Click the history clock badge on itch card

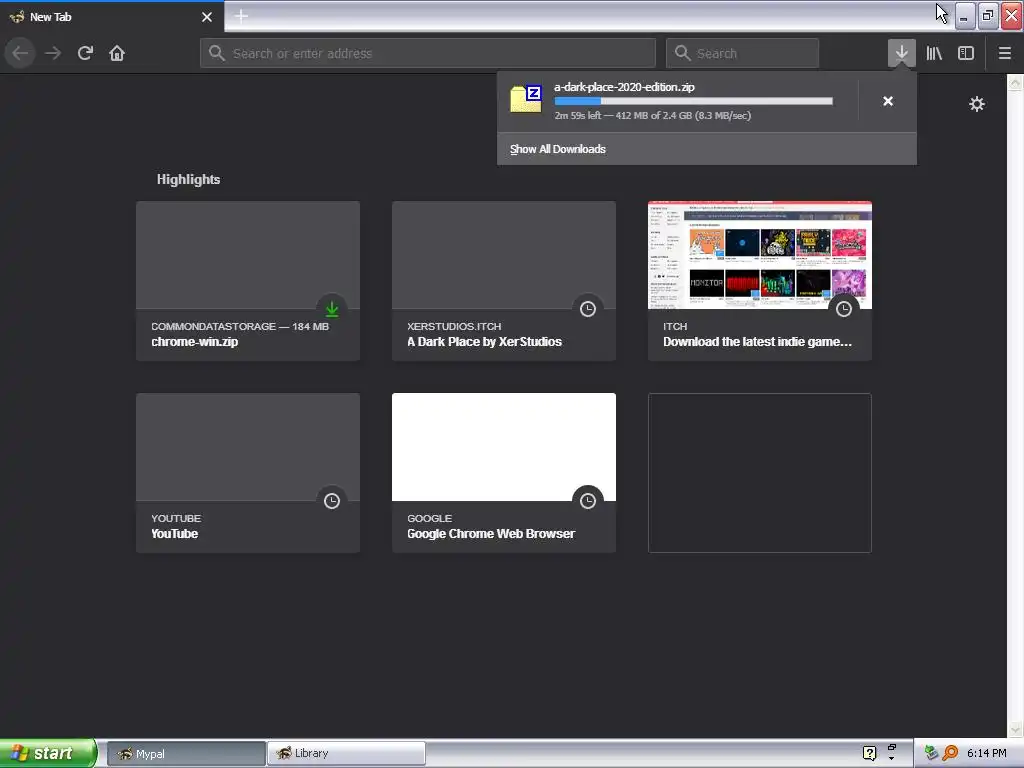pyautogui.click(x=844, y=309)
